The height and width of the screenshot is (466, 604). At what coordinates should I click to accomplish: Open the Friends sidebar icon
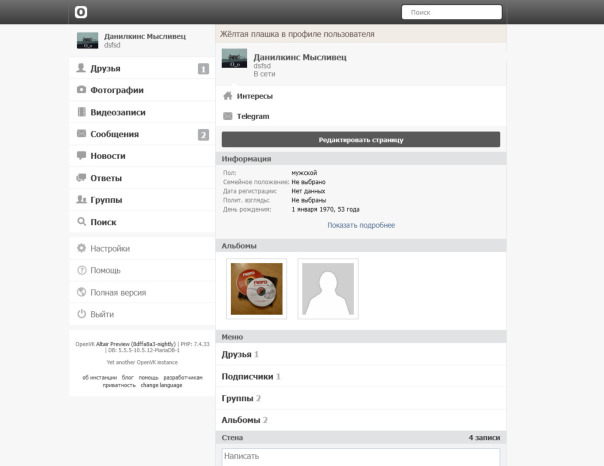(x=81, y=68)
